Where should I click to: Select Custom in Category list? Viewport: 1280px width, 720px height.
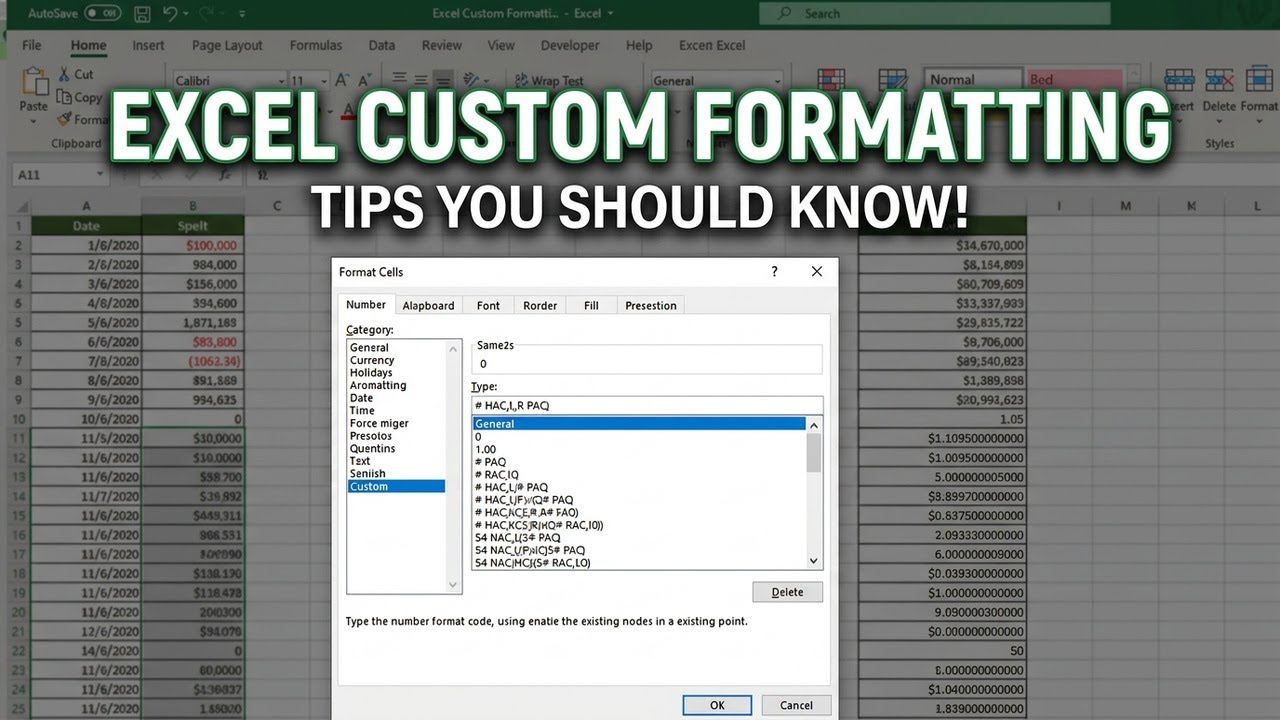pyautogui.click(x=396, y=486)
